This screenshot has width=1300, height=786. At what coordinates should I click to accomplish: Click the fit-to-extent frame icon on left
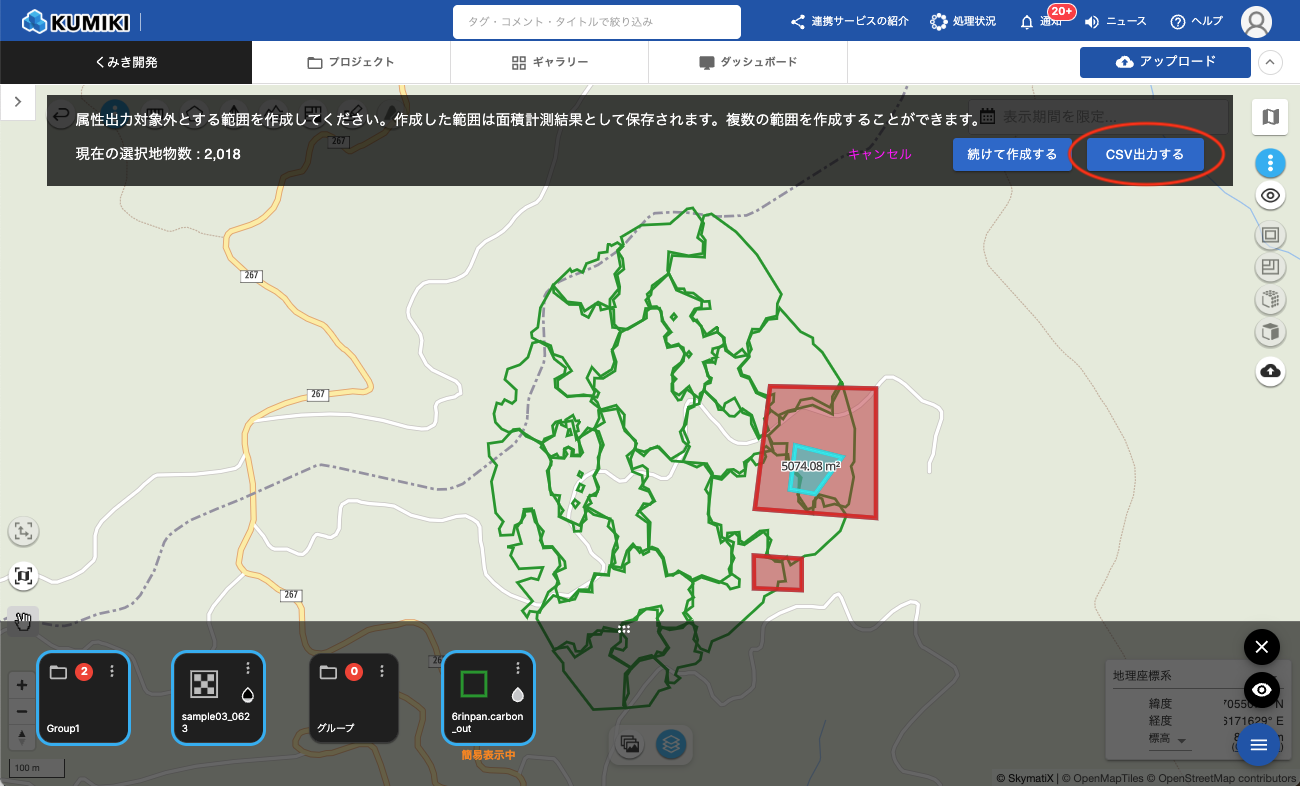[24, 576]
